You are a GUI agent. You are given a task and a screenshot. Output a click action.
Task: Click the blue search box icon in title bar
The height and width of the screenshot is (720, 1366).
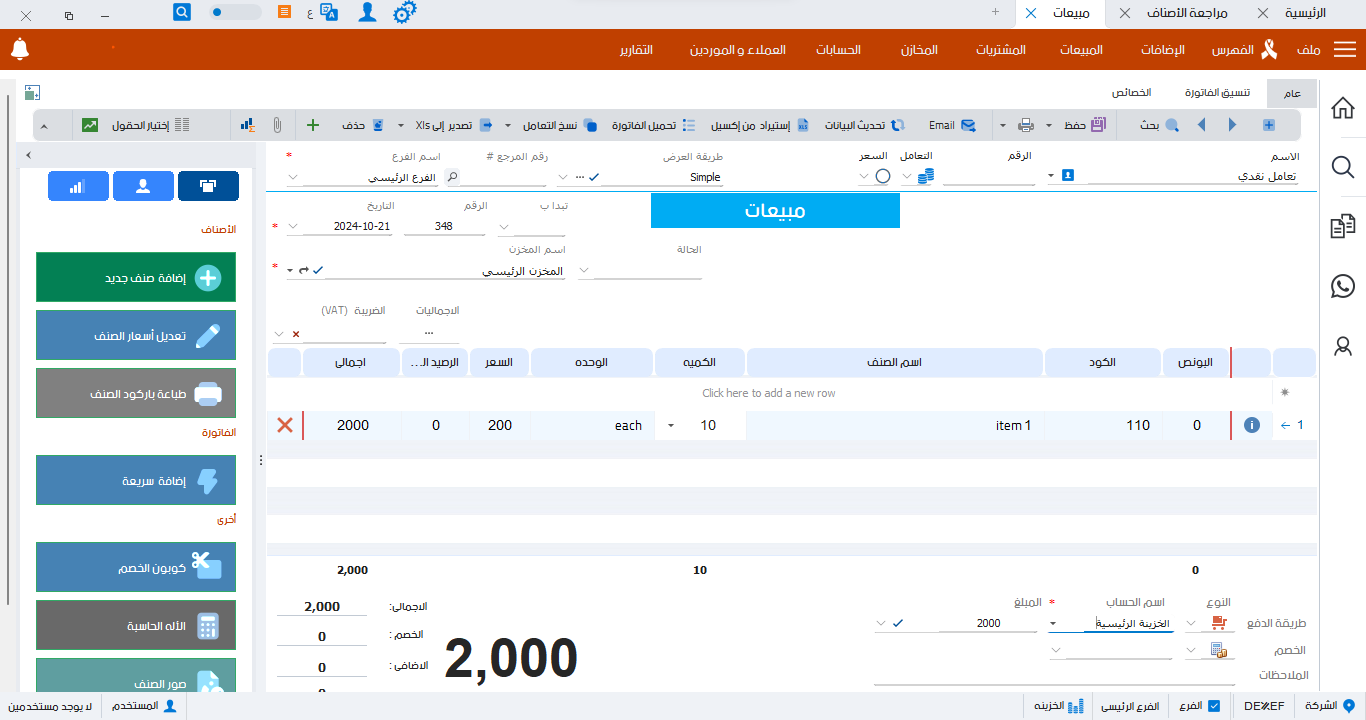tap(182, 12)
